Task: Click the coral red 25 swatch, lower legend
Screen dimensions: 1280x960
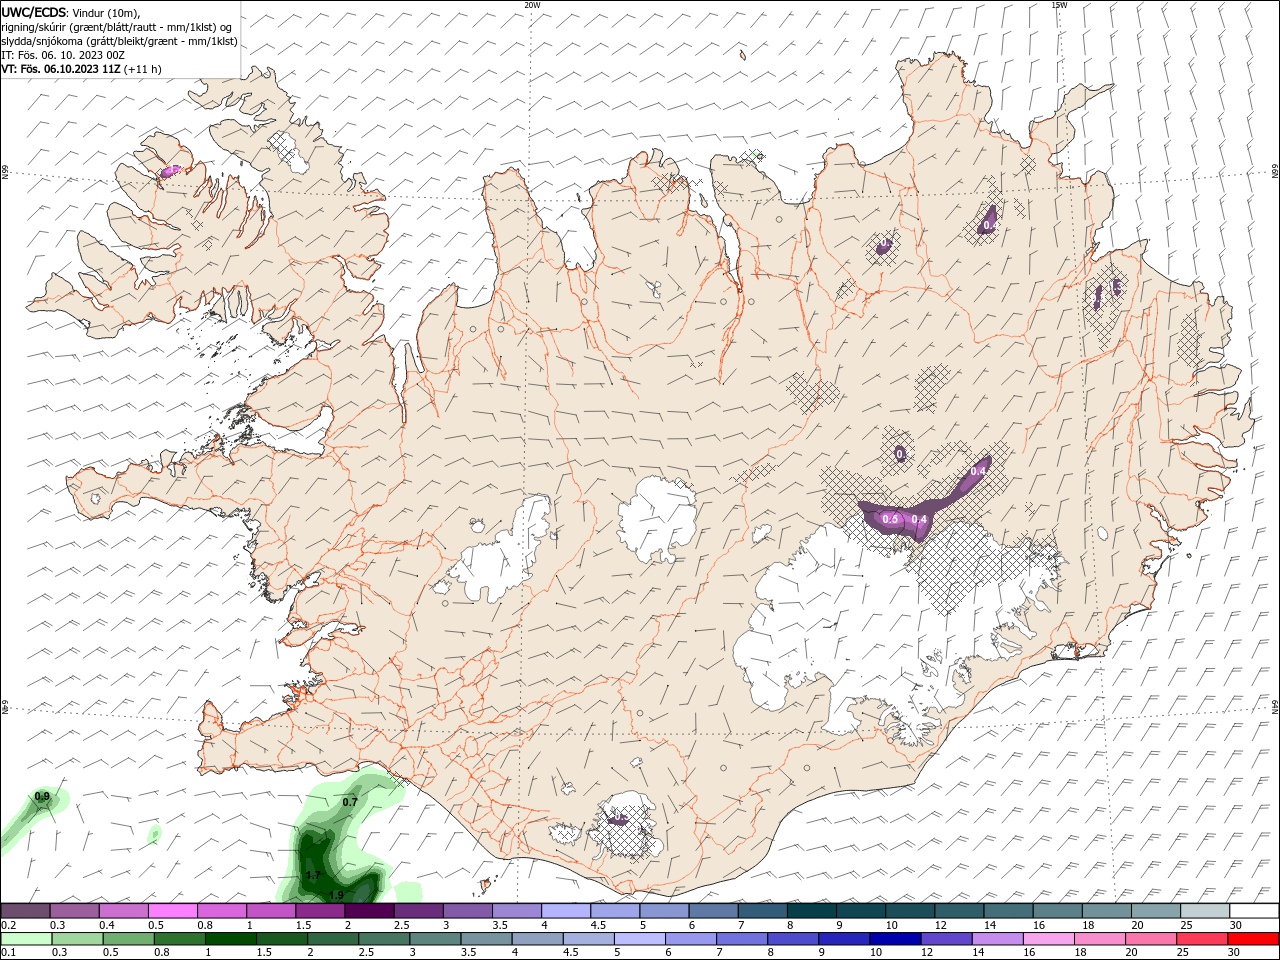Action: click(x=1201, y=939)
